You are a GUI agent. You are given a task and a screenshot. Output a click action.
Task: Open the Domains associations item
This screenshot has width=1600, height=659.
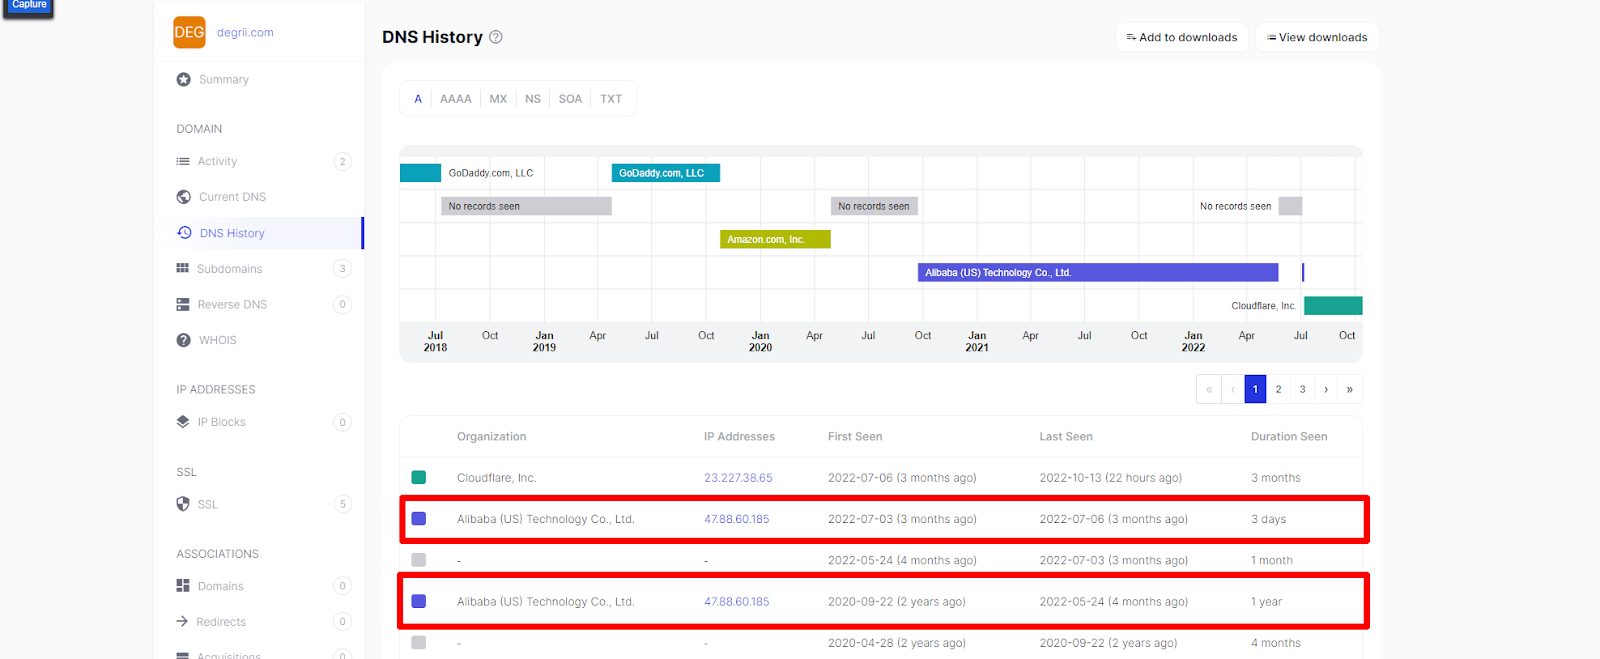tap(220, 586)
